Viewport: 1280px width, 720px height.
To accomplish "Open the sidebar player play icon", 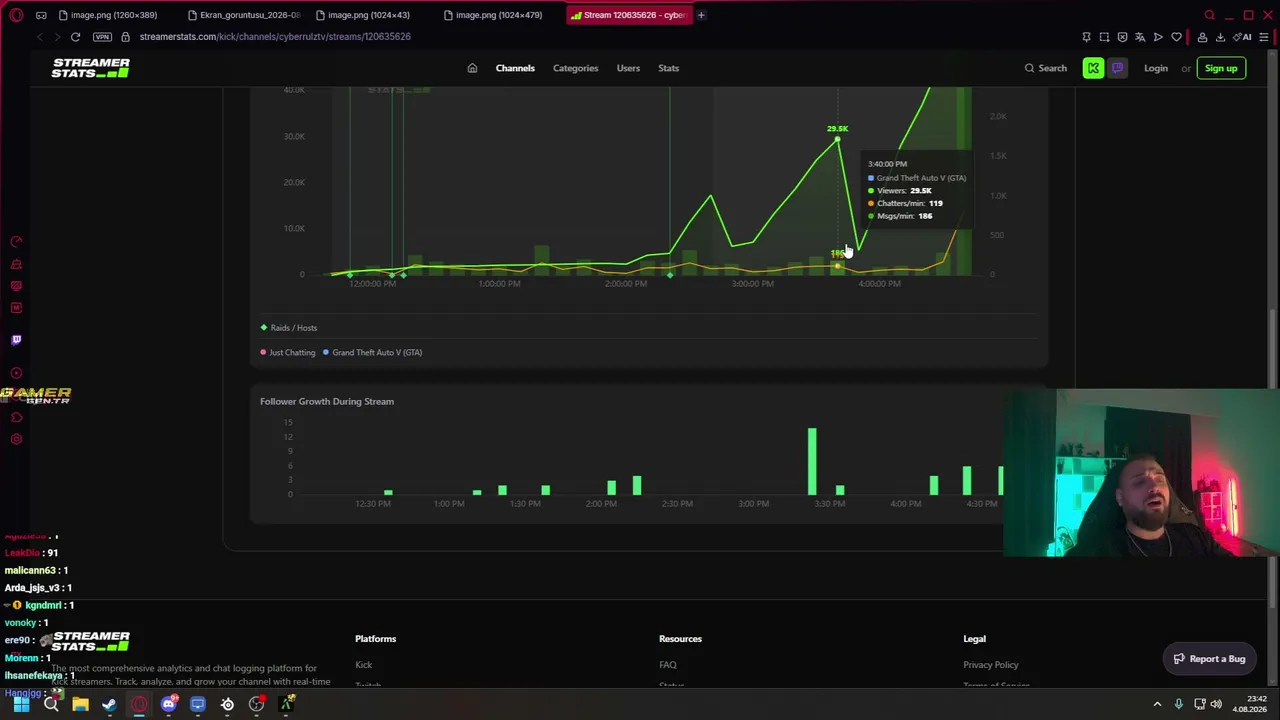I will [x=16, y=373].
